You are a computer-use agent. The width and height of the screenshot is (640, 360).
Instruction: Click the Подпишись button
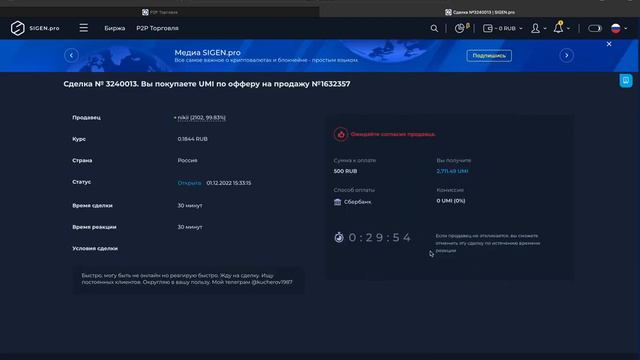(x=489, y=56)
